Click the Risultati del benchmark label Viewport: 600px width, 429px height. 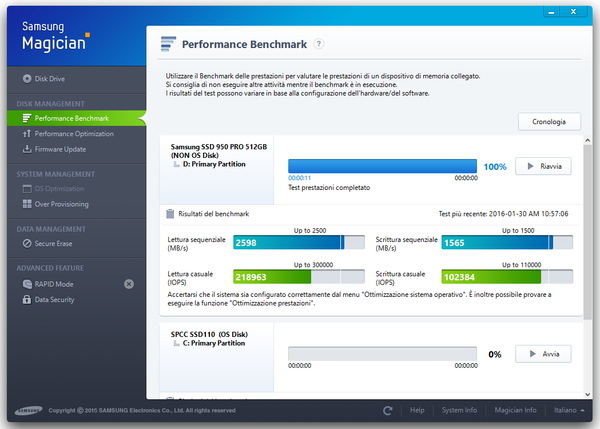tap(214, 214)
